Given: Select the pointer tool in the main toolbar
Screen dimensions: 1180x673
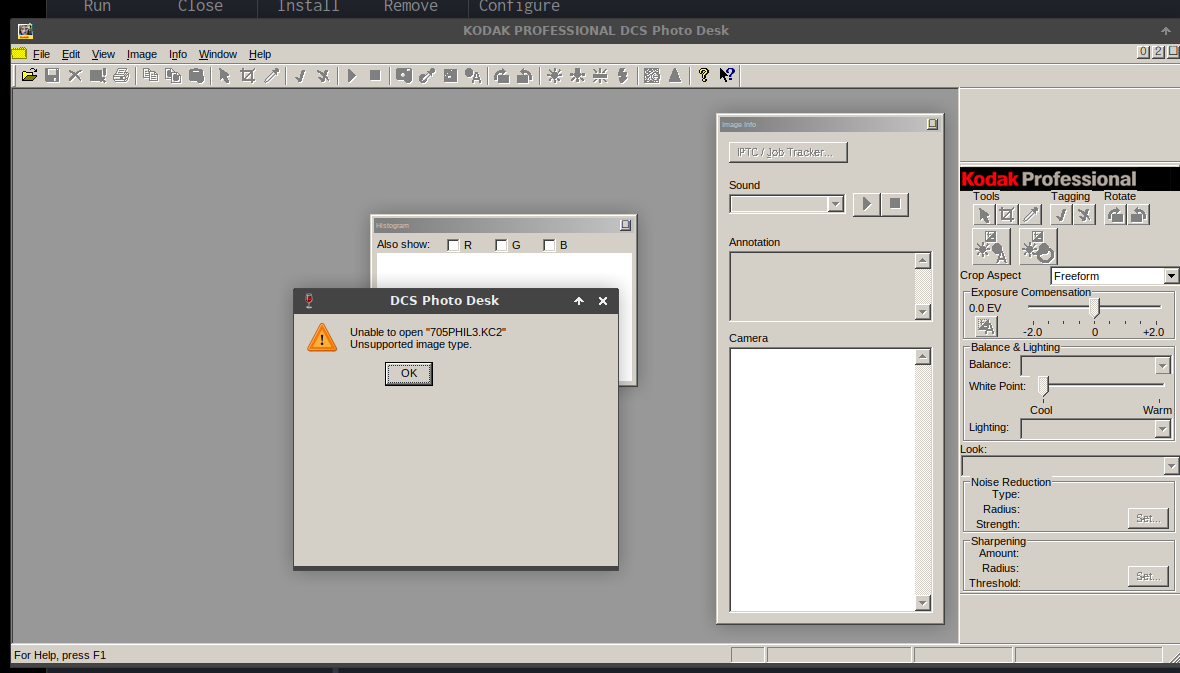Looking at the screenshot, I should click(224, 75).
